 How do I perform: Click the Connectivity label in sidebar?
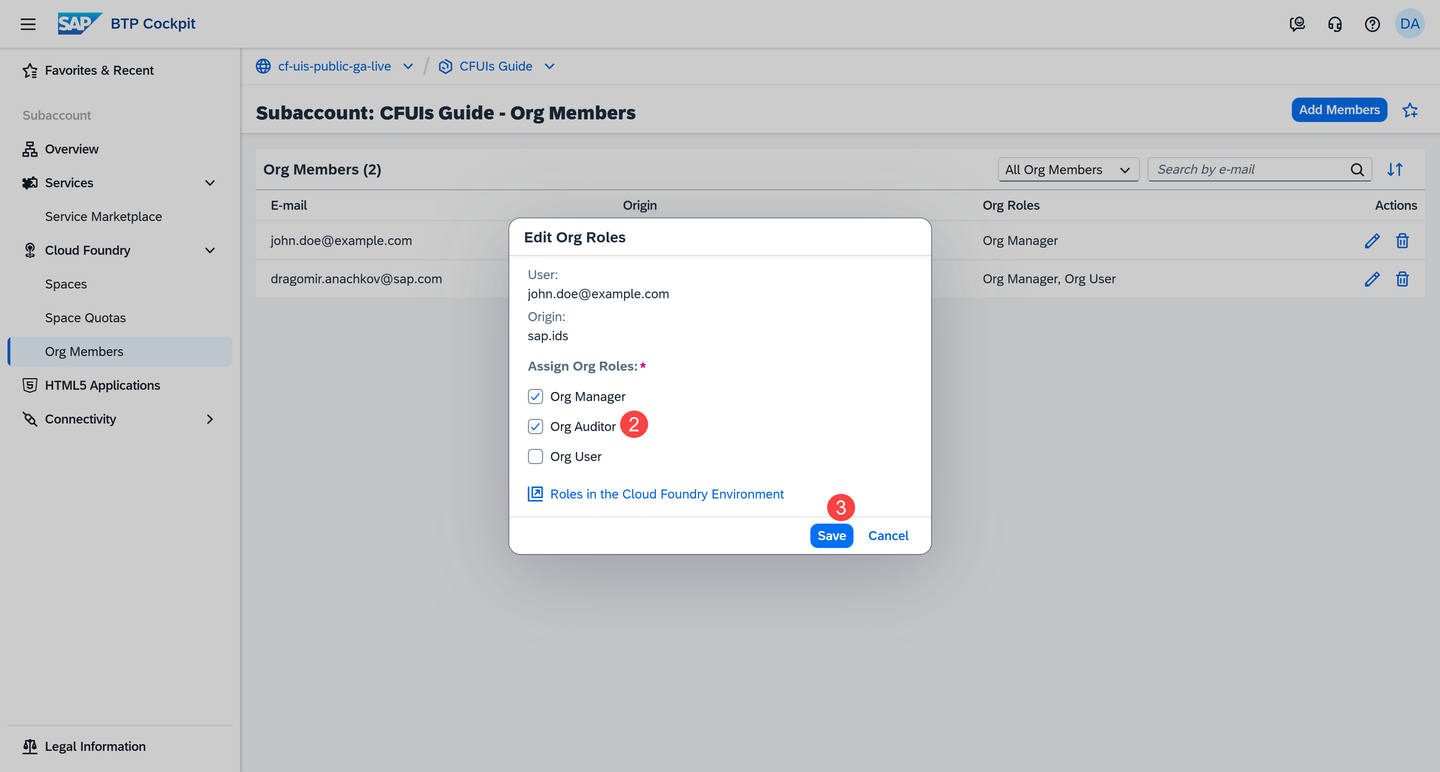81,419
